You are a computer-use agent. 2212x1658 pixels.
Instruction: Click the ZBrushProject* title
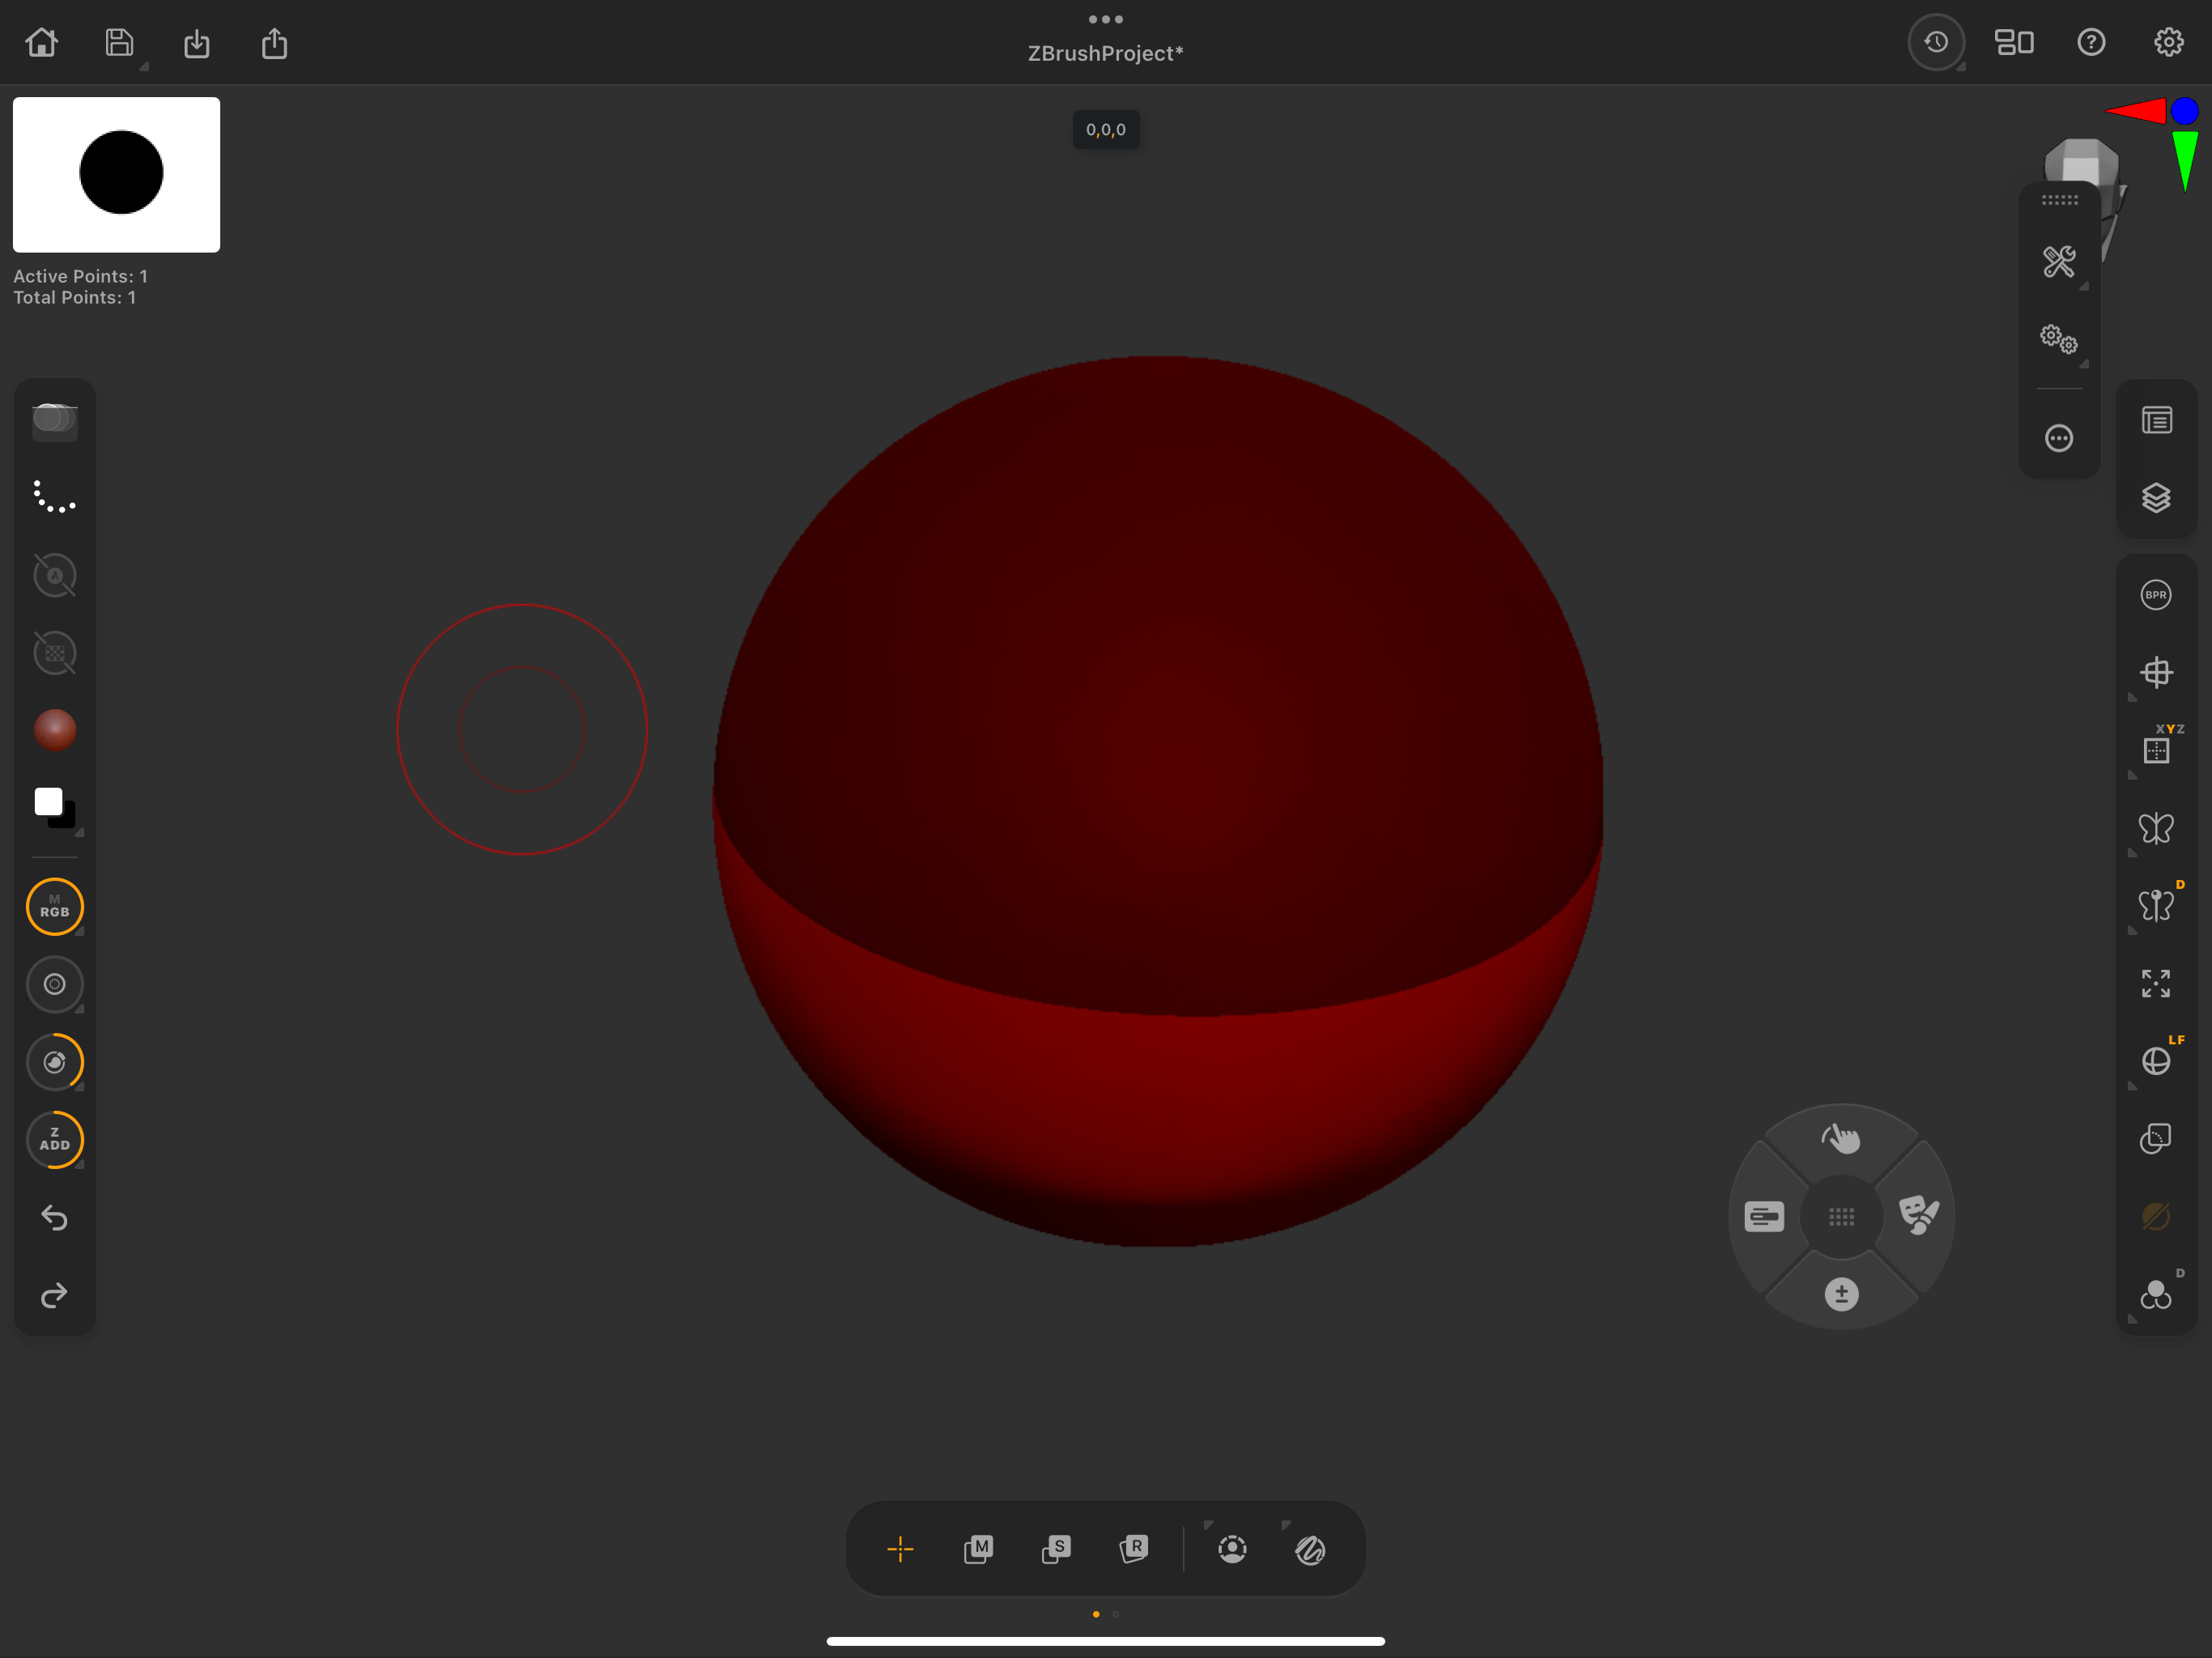(x=1106, y=53)
